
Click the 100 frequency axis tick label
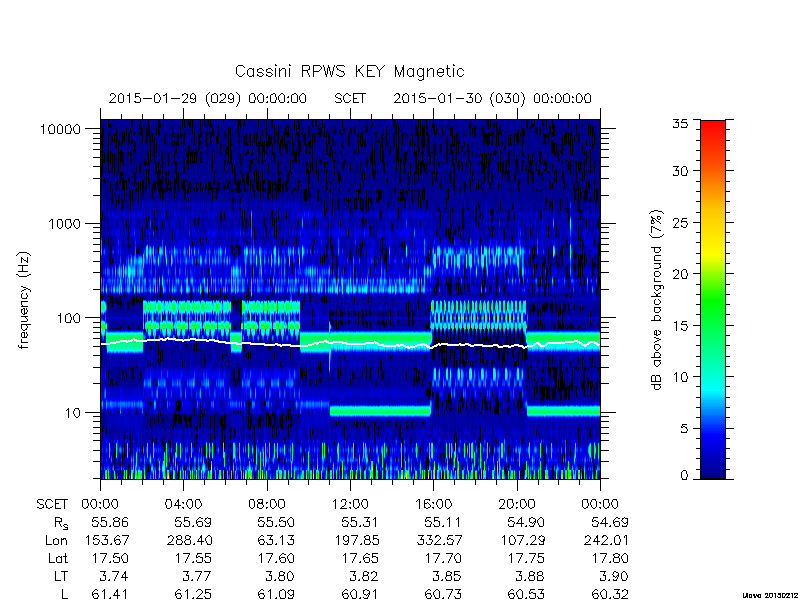pos(68,318)
